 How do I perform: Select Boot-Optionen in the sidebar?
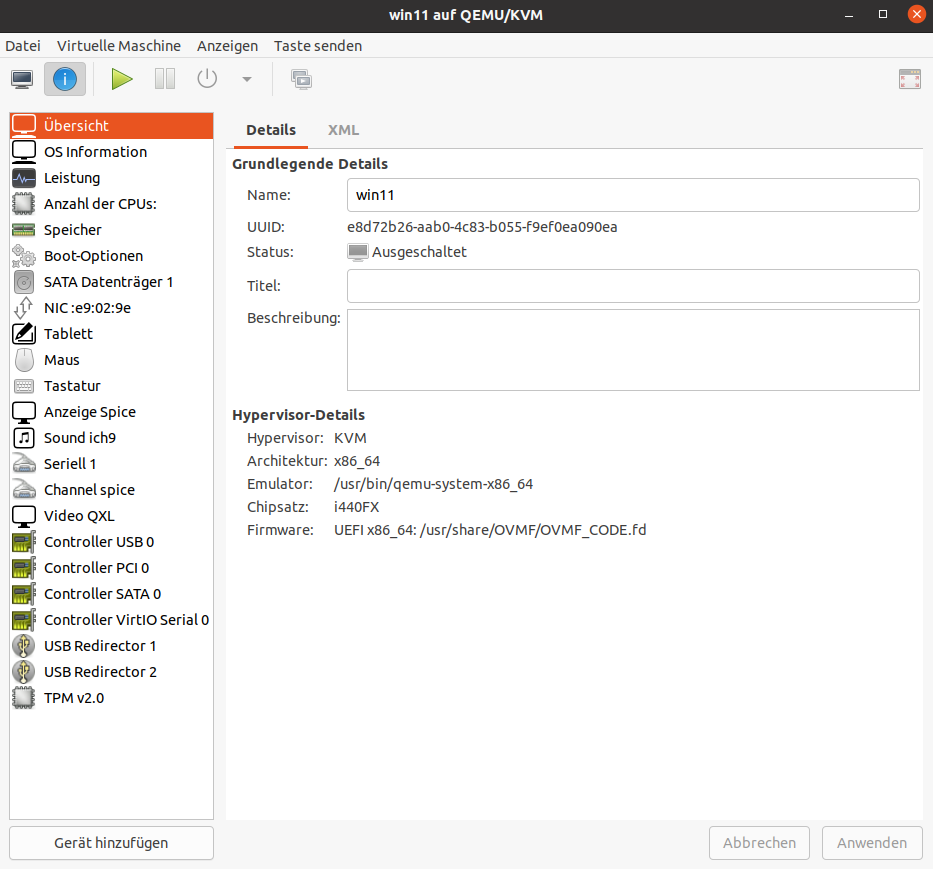coord(93,256)
